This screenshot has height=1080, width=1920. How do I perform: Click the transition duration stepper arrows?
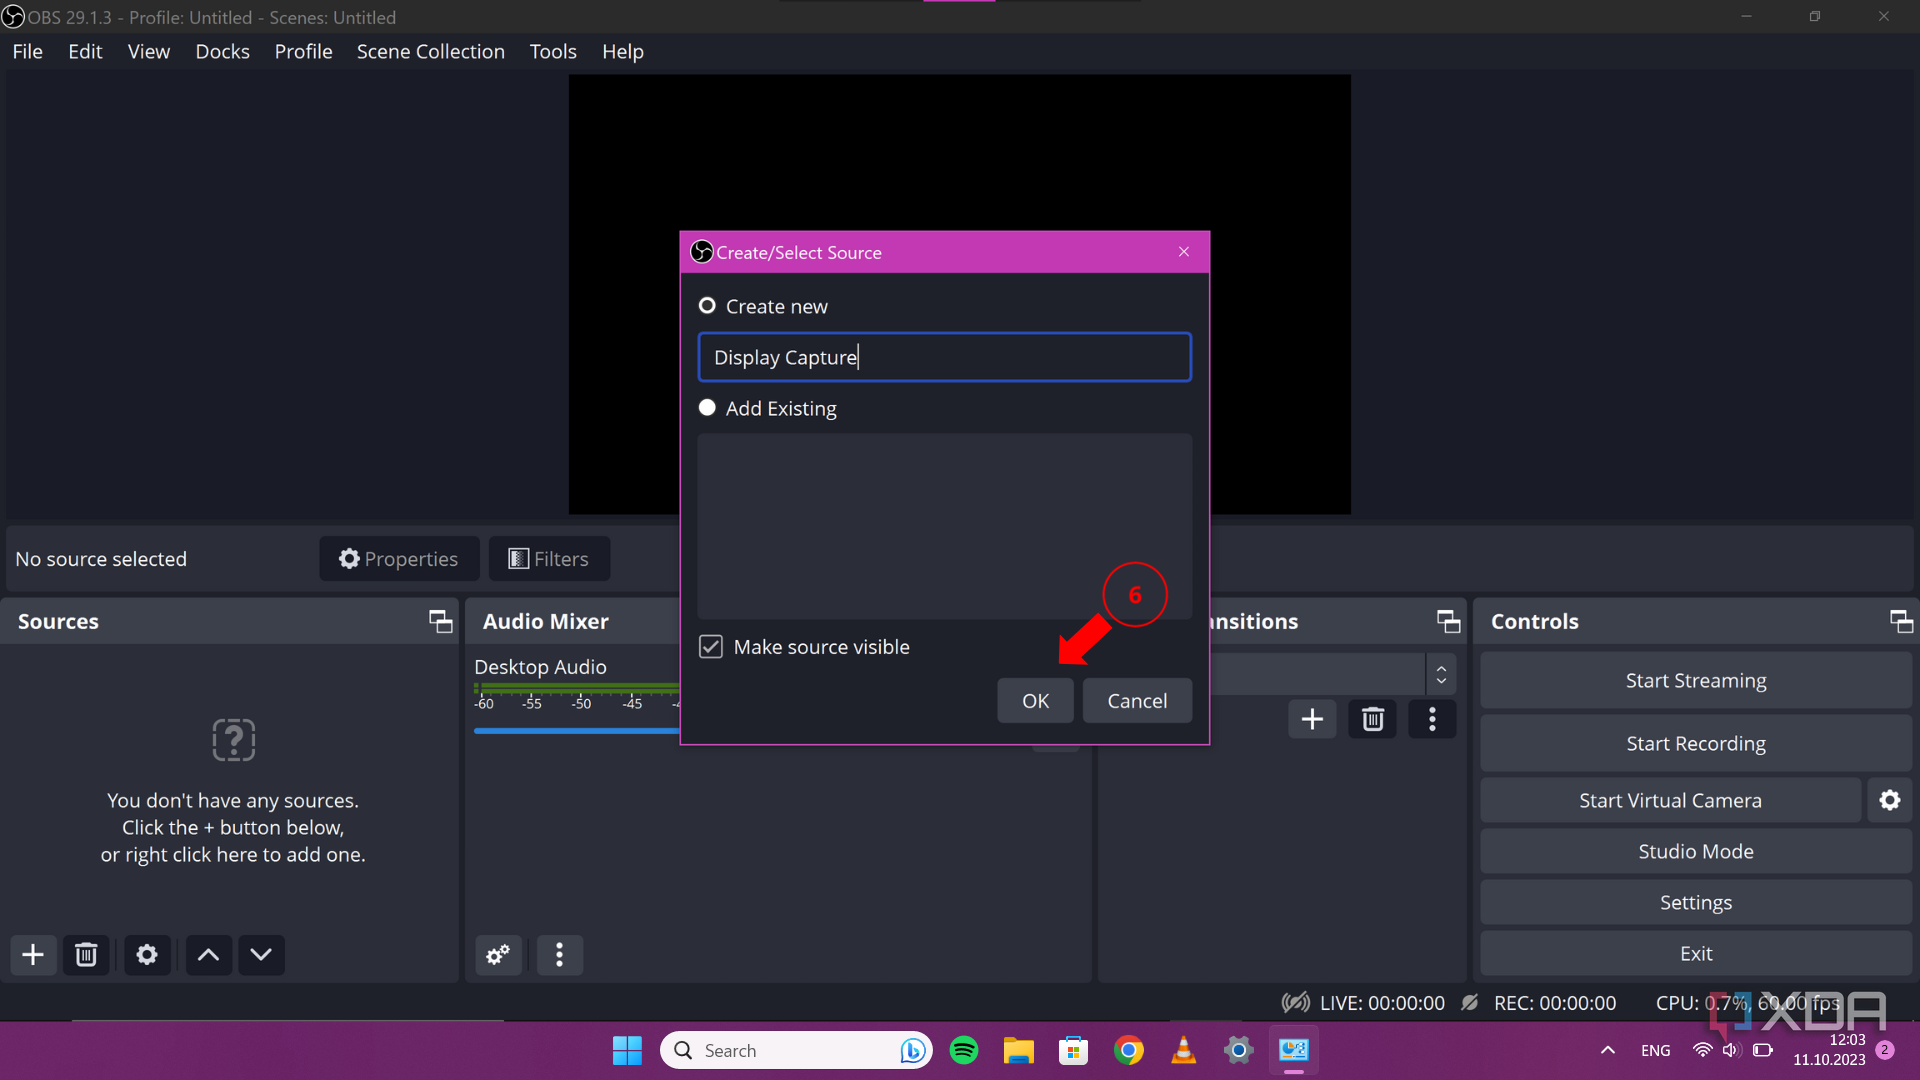pyautogui.click(x=1441, y=674)
